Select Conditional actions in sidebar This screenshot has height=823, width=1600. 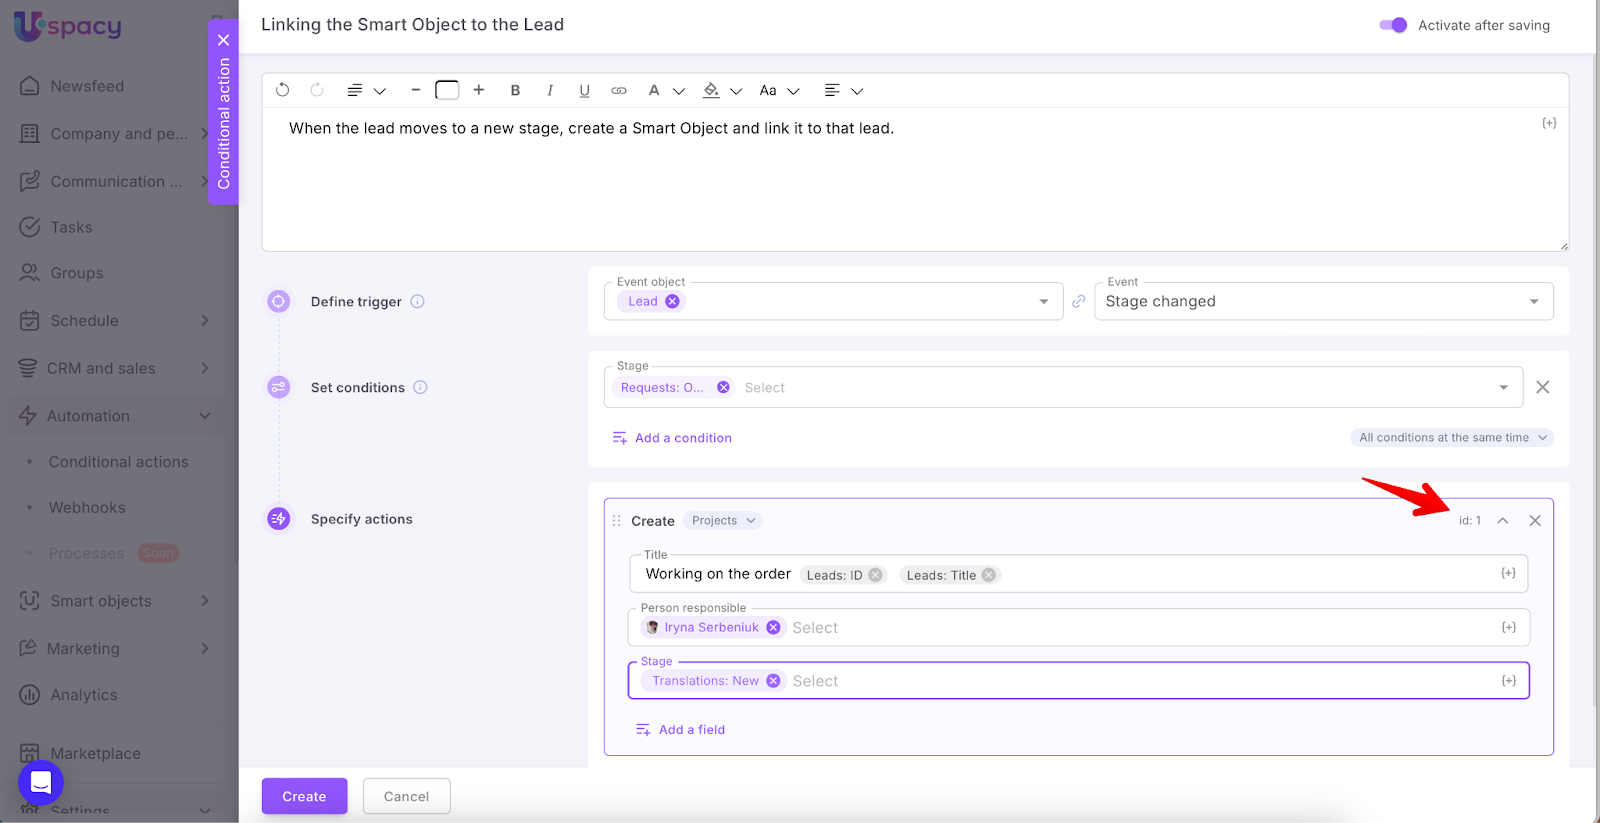coord(118,461)
